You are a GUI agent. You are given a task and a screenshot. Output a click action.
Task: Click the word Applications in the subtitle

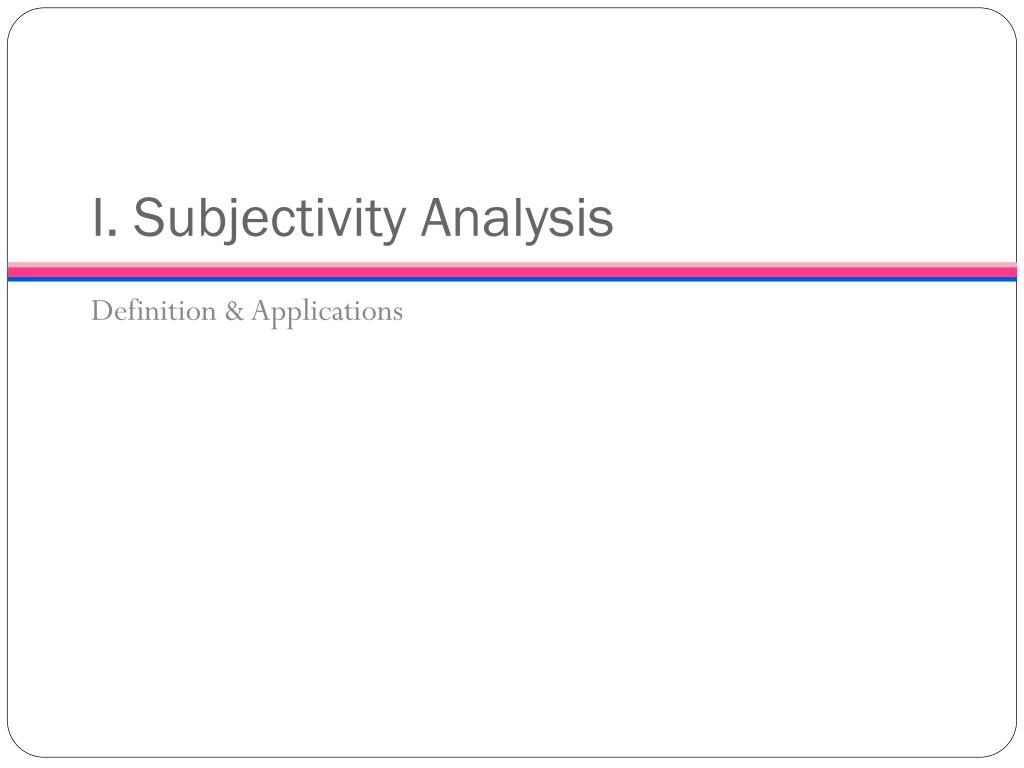(x=327, y=312)
